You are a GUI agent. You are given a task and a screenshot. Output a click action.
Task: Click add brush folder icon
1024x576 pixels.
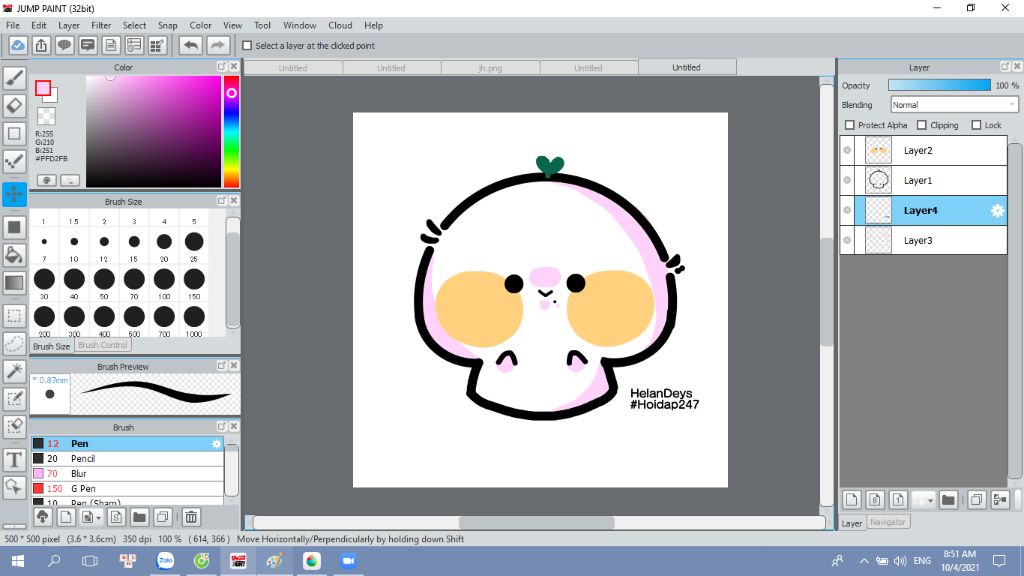(x=139, y=517)
